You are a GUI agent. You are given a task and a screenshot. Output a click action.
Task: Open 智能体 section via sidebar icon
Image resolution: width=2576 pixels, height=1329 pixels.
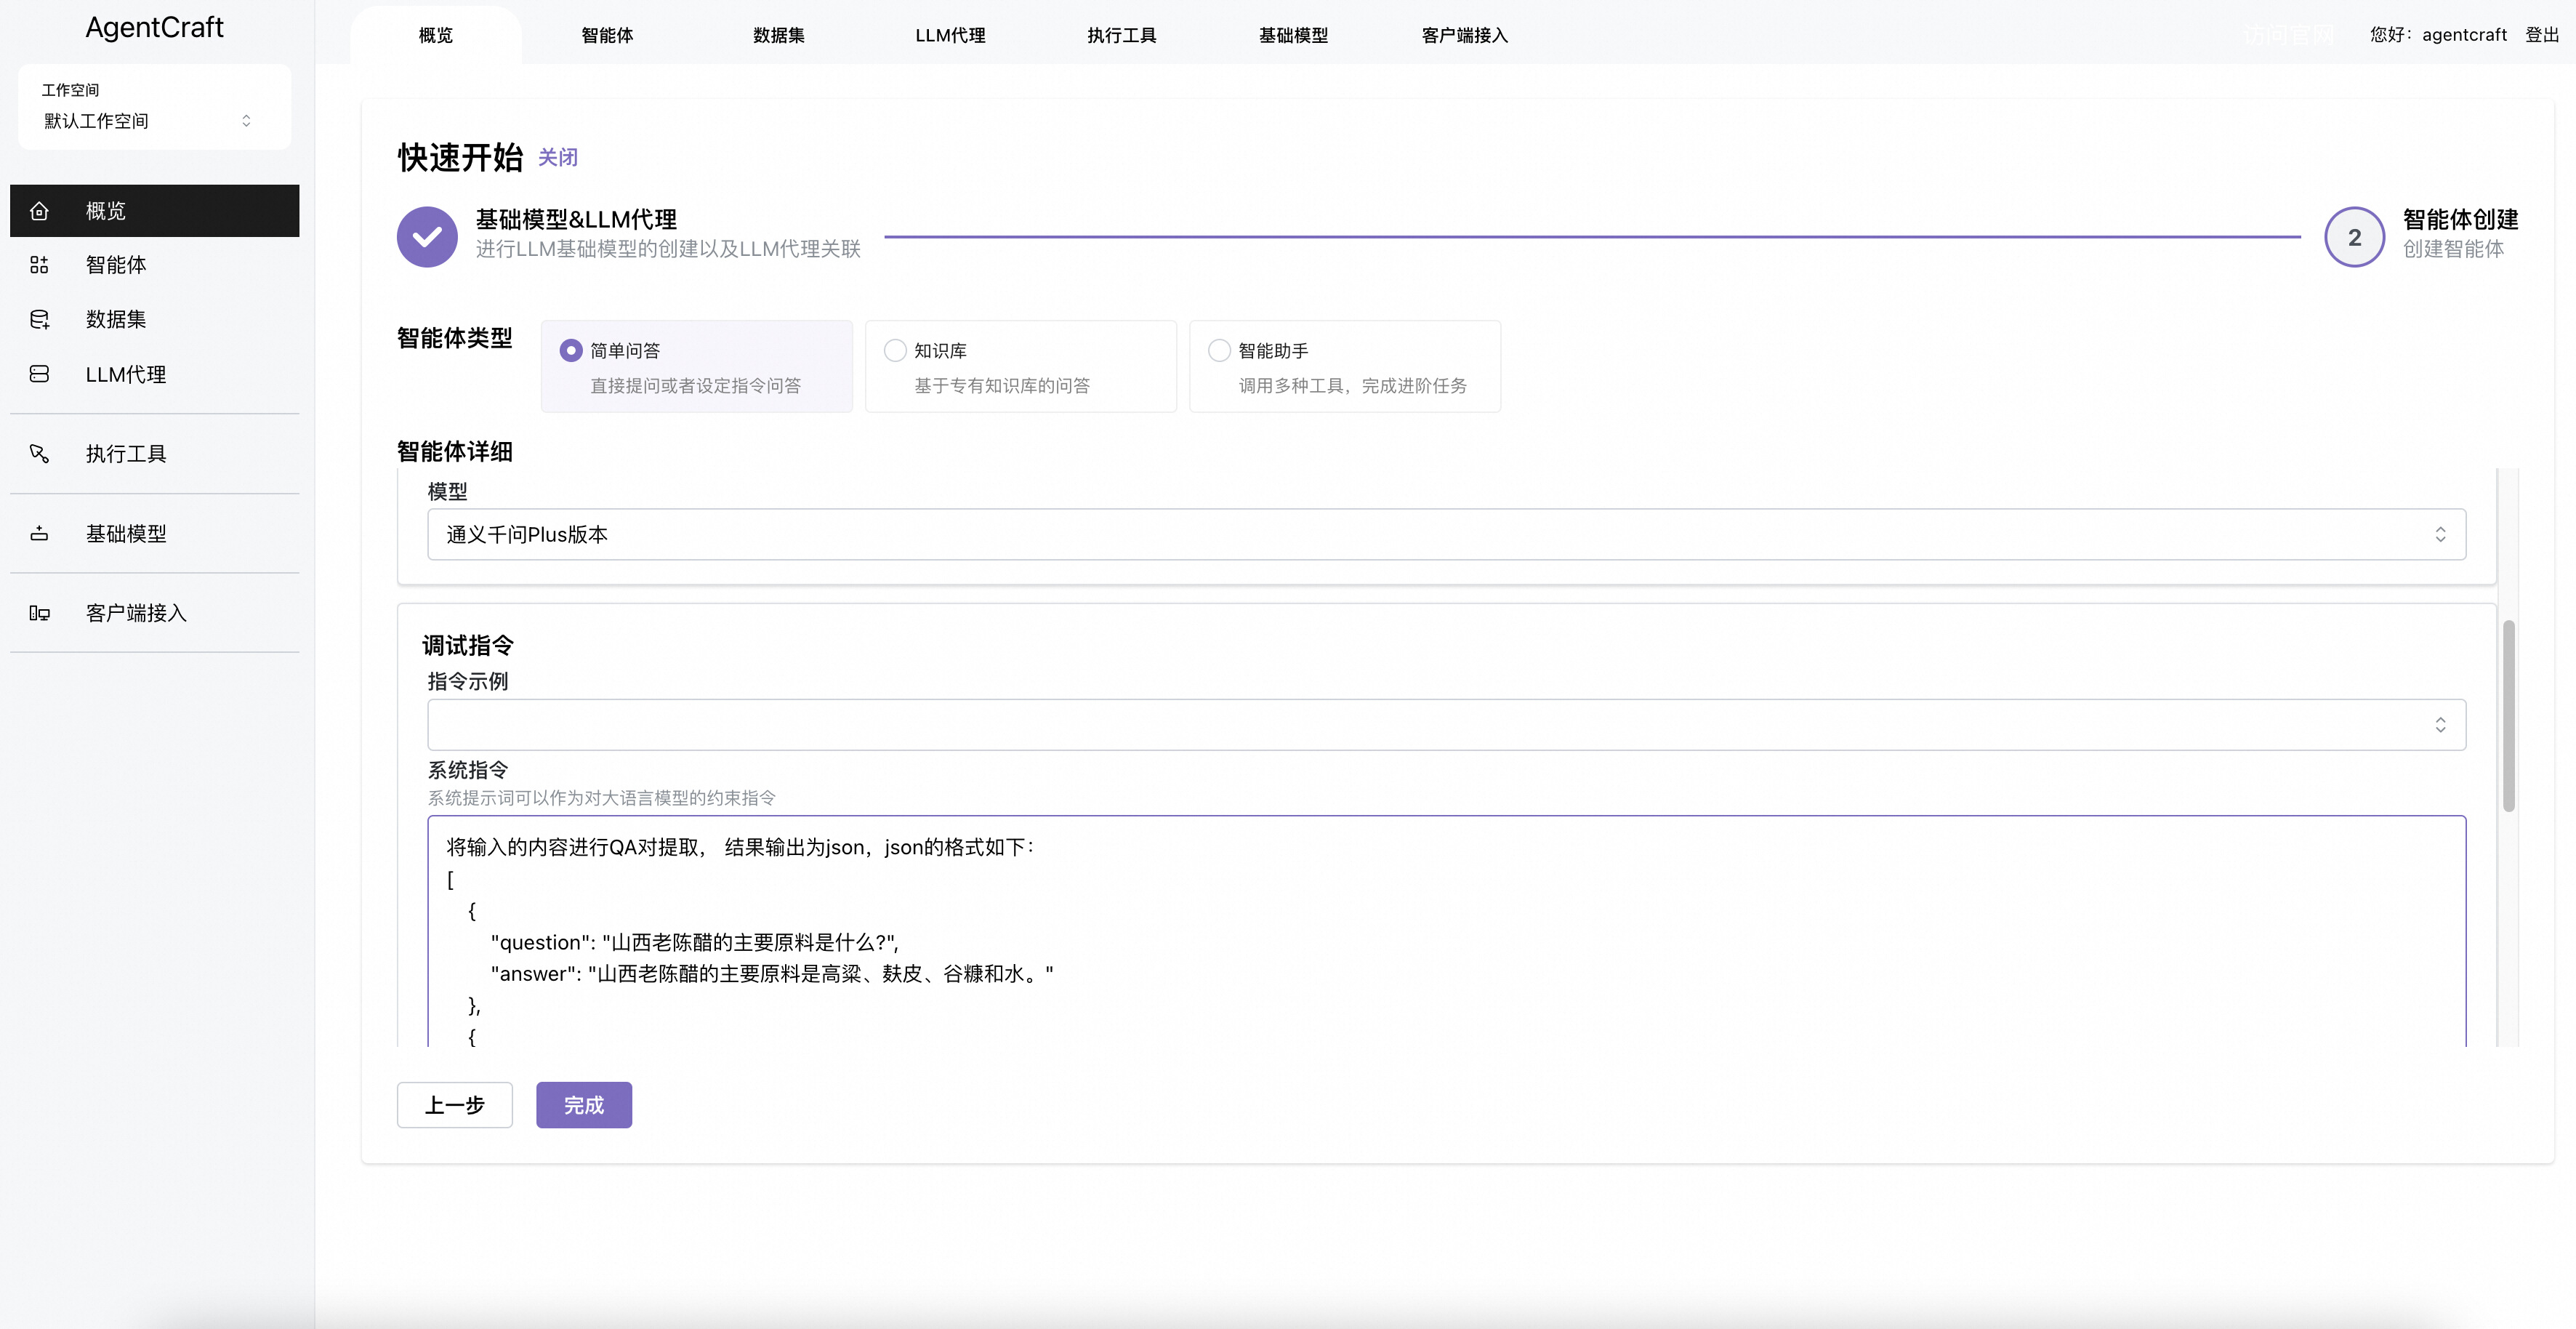coord(40,265)
